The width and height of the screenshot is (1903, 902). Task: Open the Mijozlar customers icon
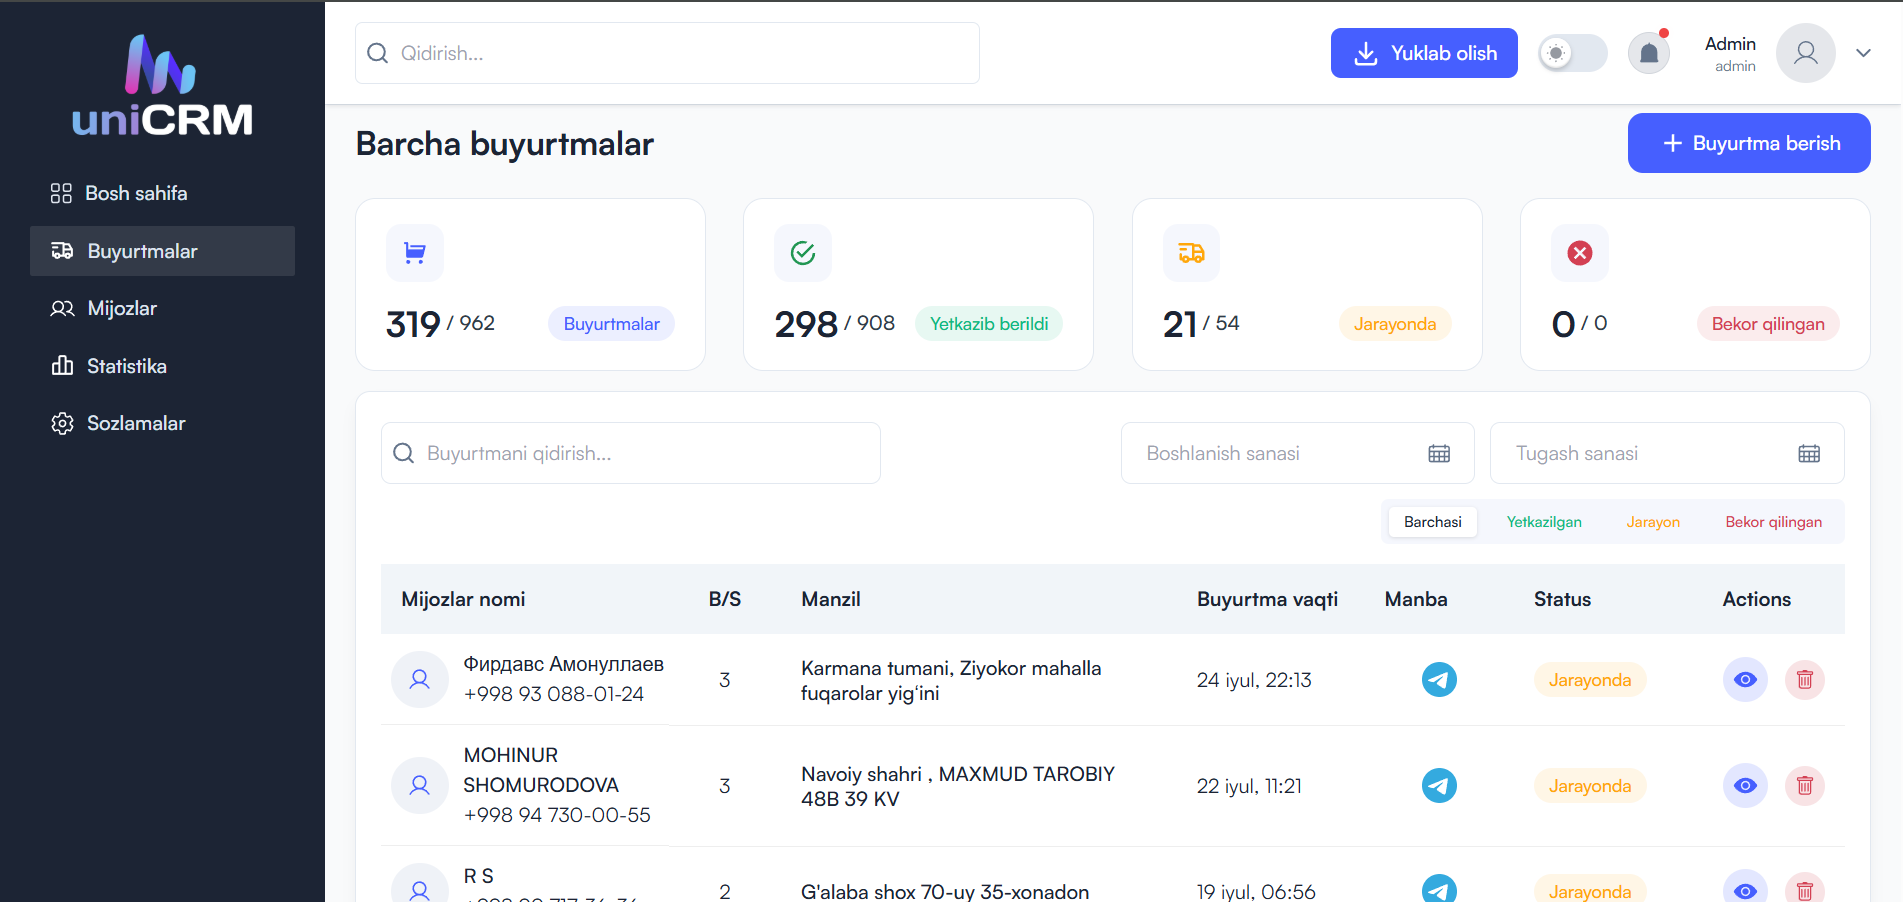61,308
